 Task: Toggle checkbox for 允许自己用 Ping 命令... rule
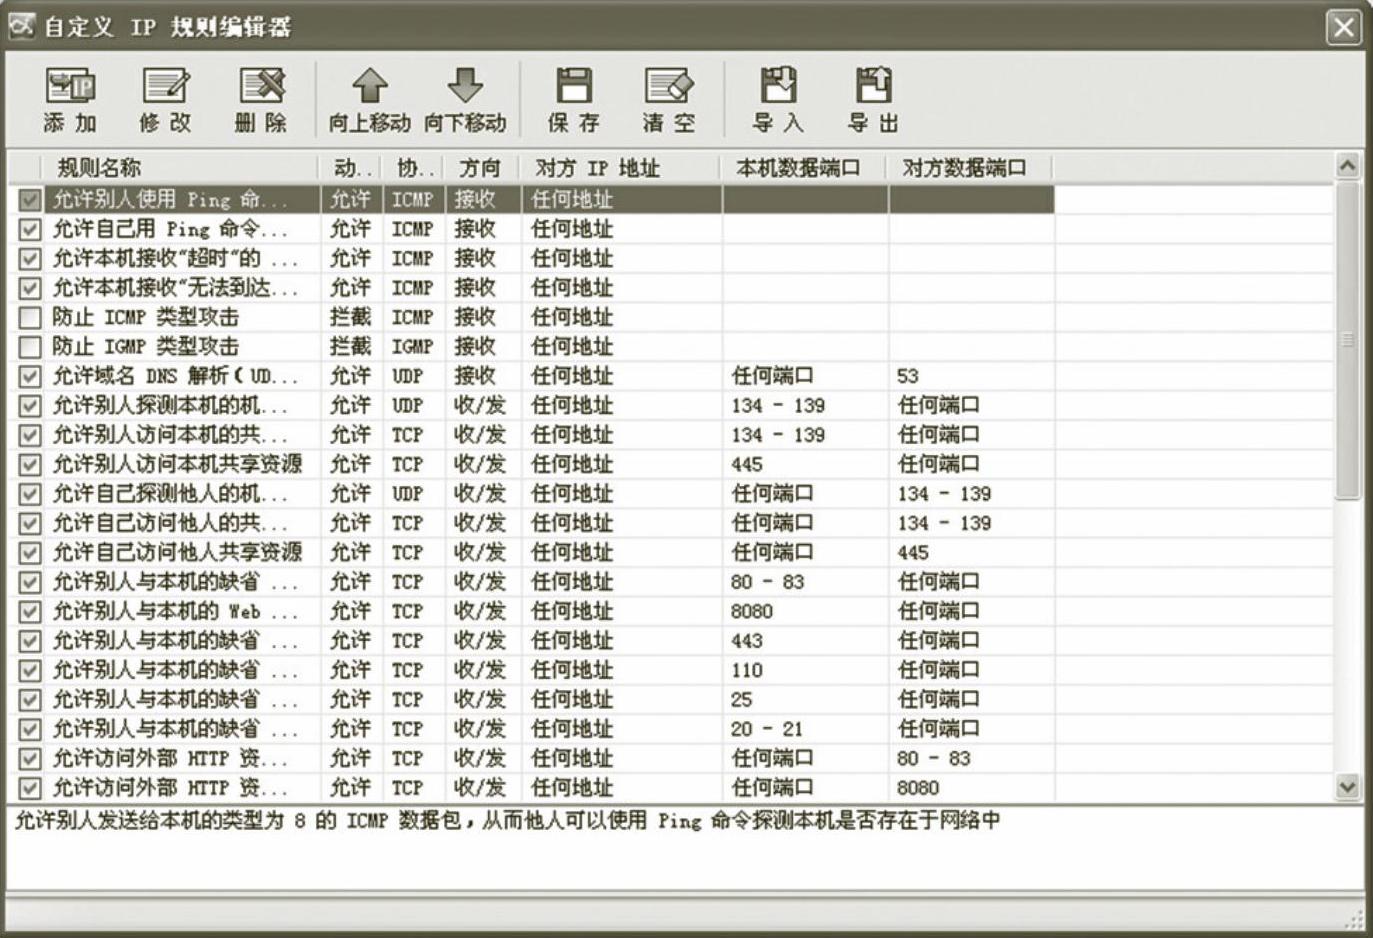(30, 229)
